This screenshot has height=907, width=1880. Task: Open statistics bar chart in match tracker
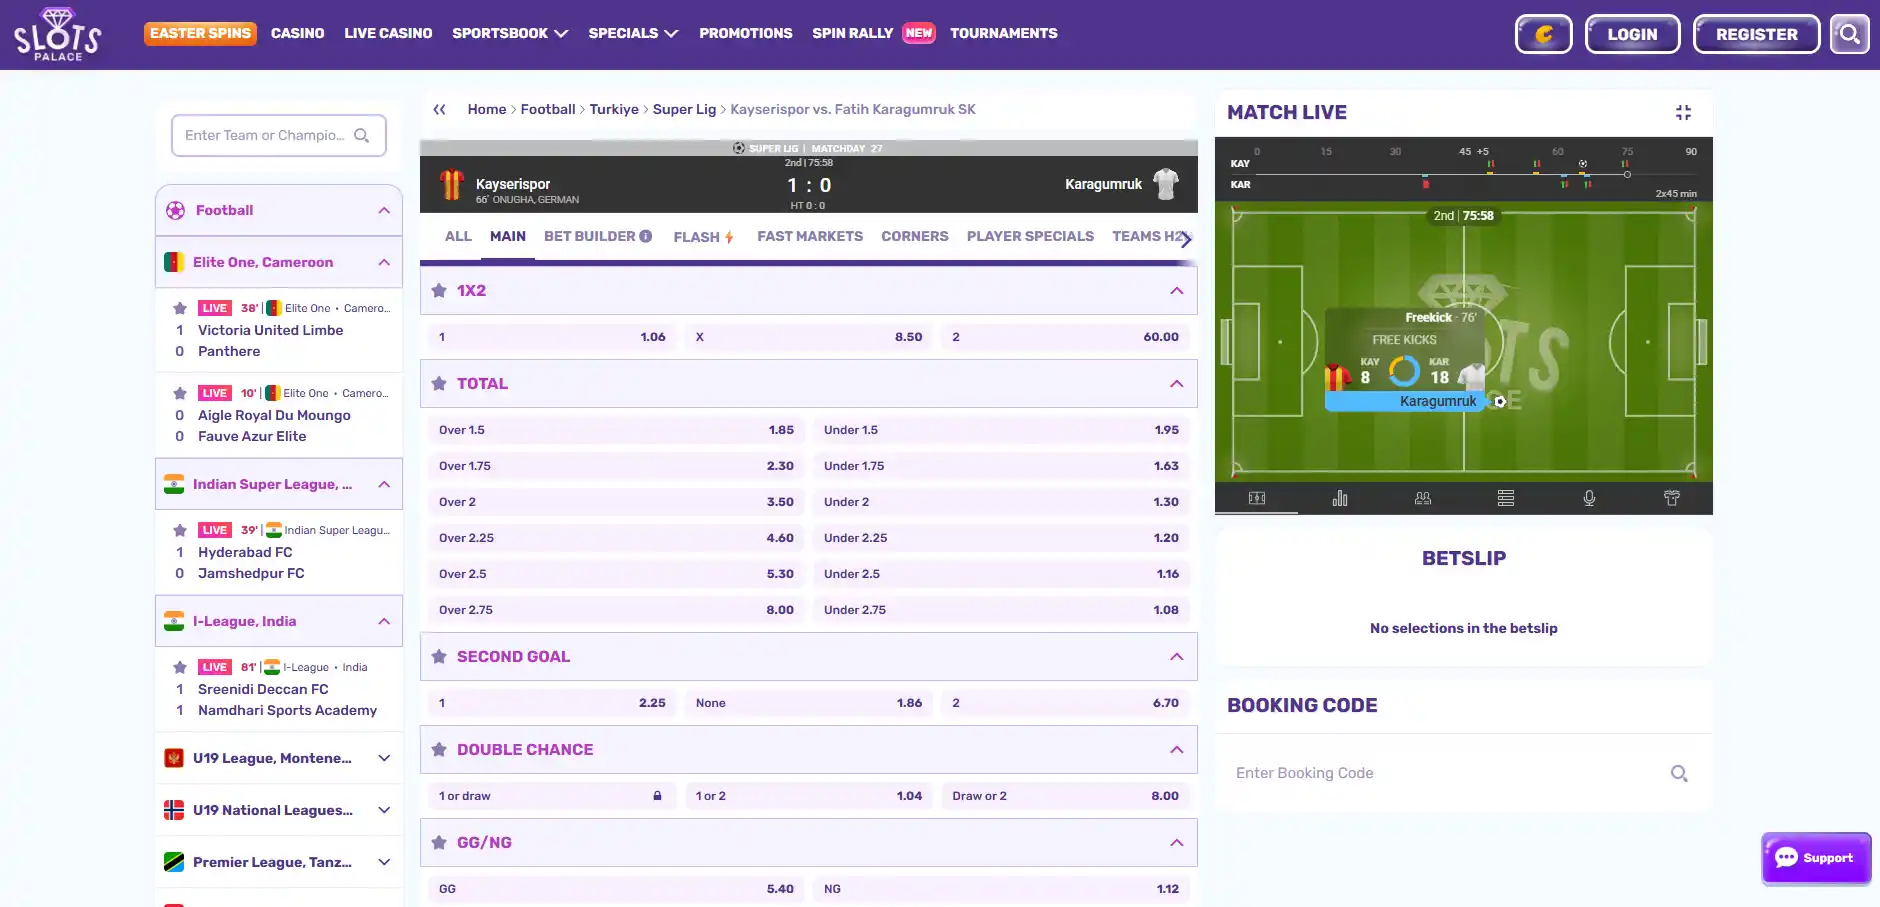(1340, 498)
